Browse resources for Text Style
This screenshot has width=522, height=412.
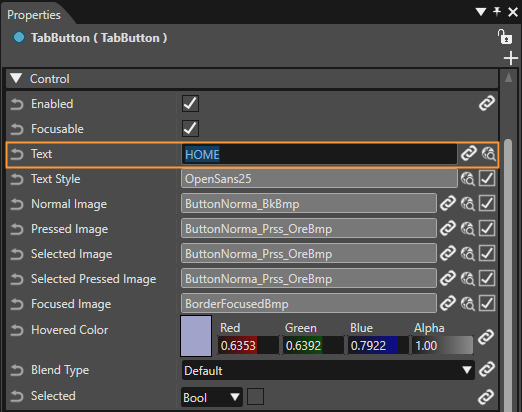[468, 179]
